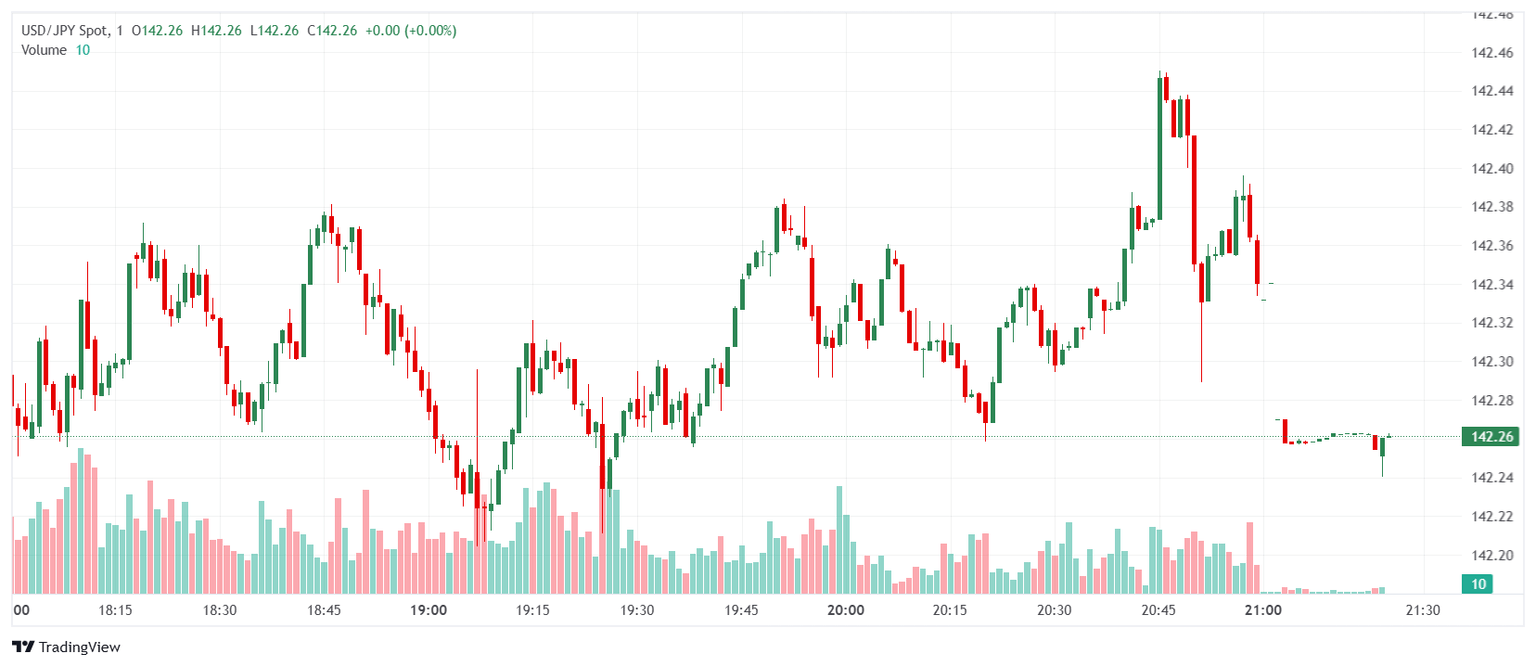Click the 20:00 time axis label
Screen dimensions: 1536x667
(x=846, y=610)
